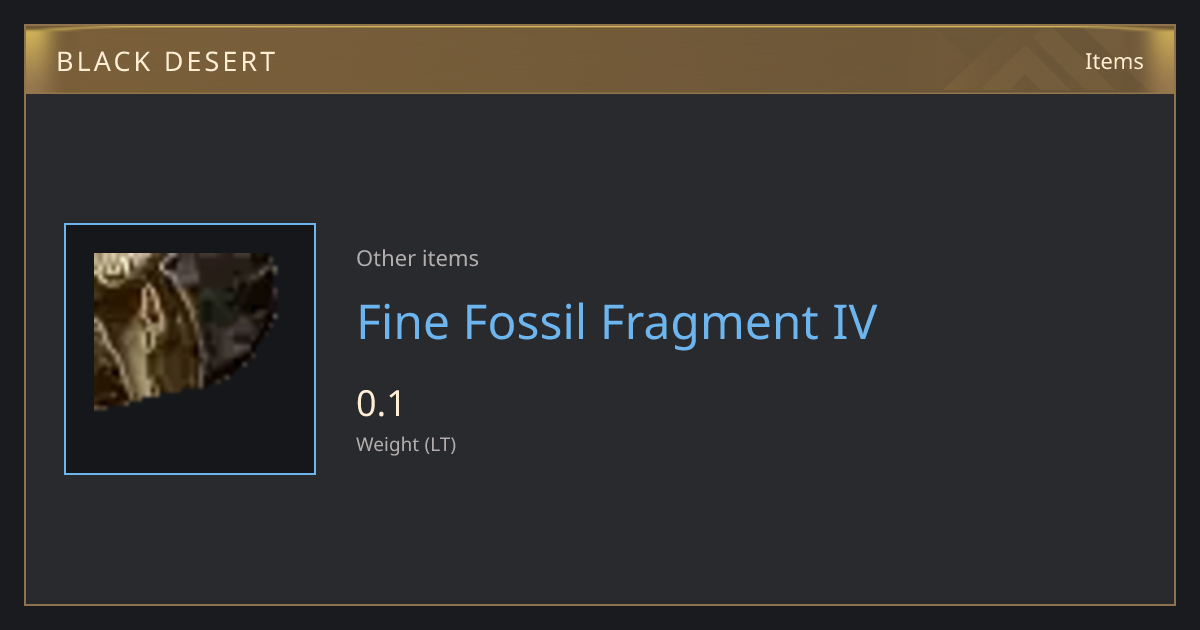The width and height of the screenshot is (1200, 630).
Task: Open the Other items category
Action: click(417, 258)
